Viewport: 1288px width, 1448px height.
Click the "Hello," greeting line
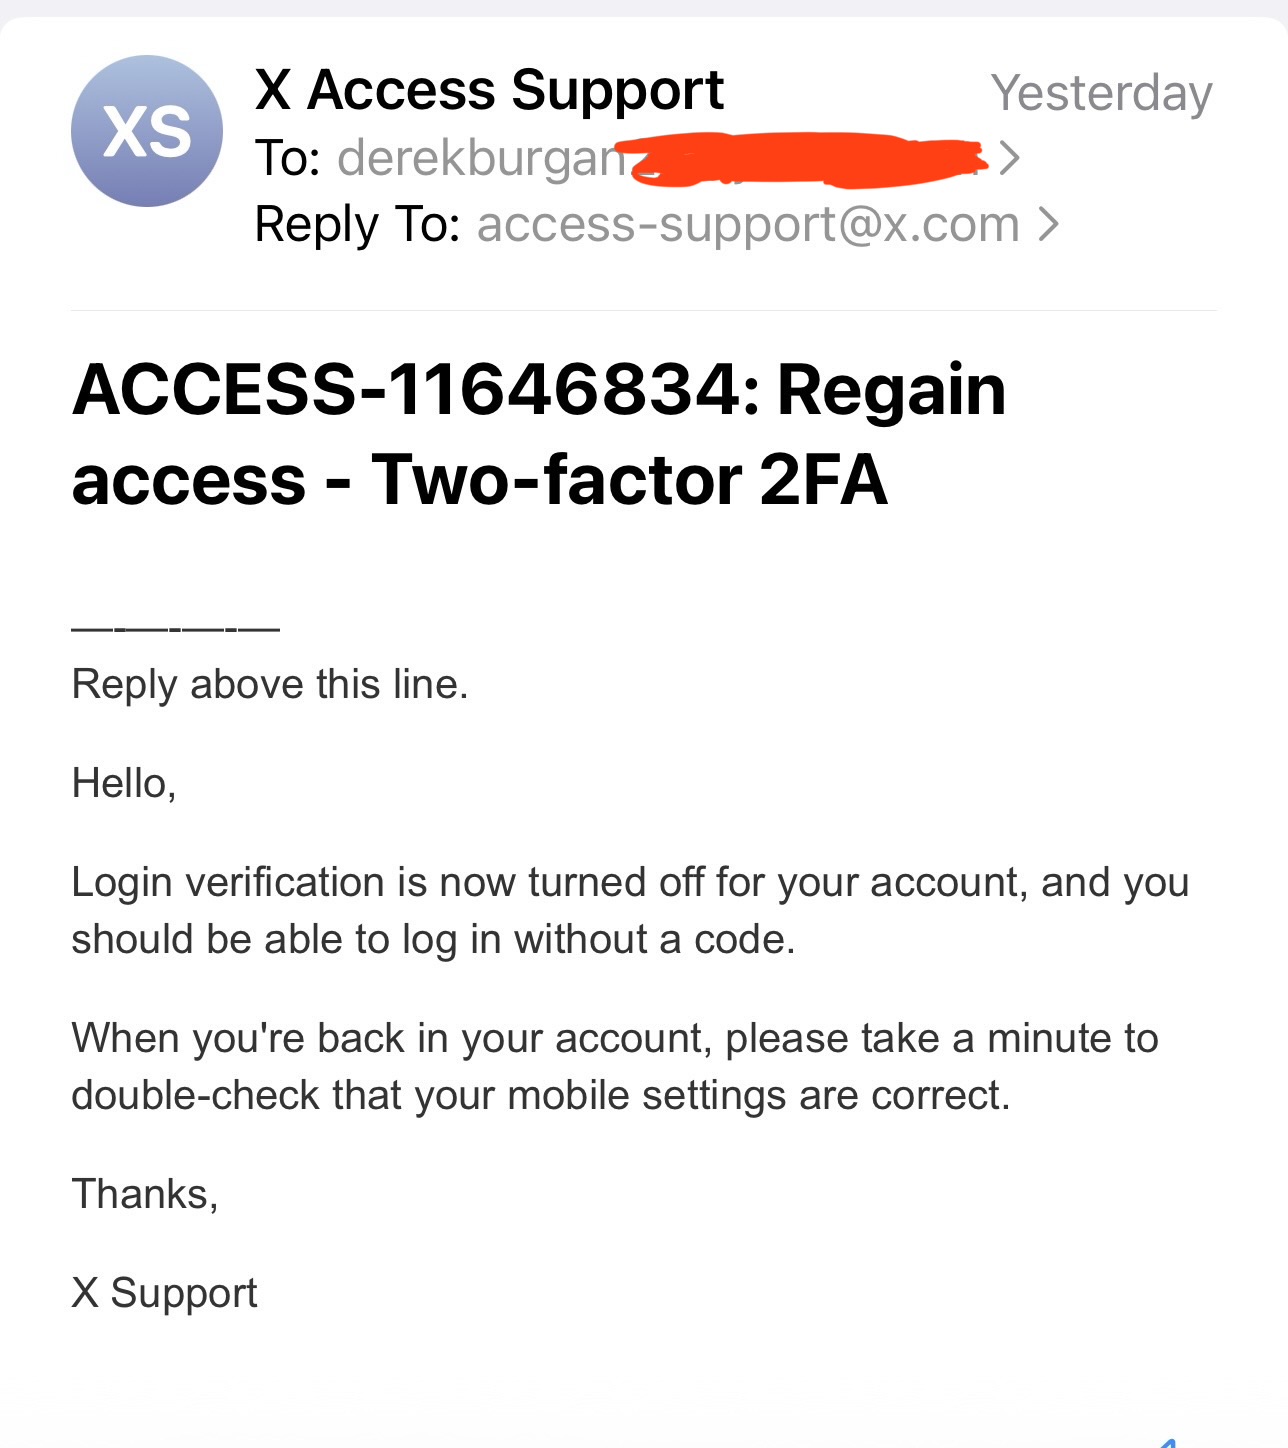coord(124,783)
